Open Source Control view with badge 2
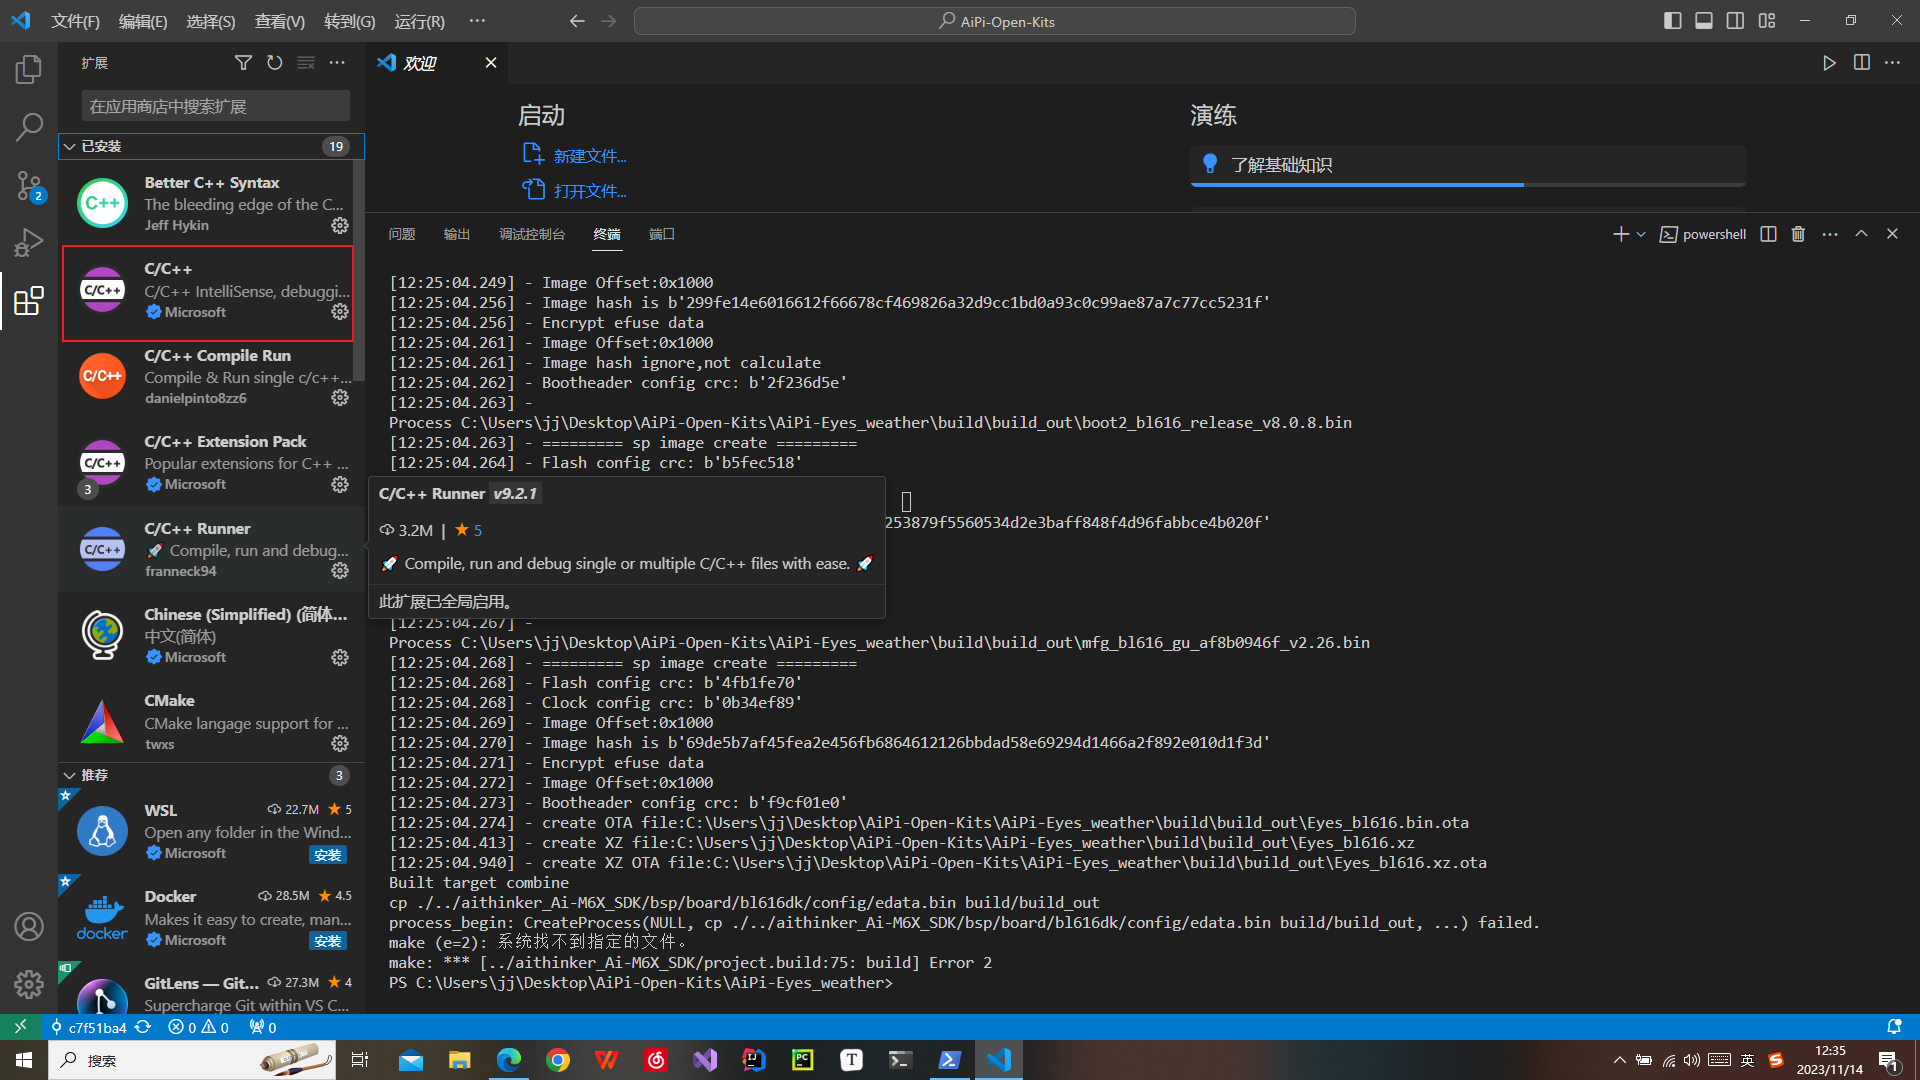The width and height of the screenshot is (1920, 1080). click(29, 185)
